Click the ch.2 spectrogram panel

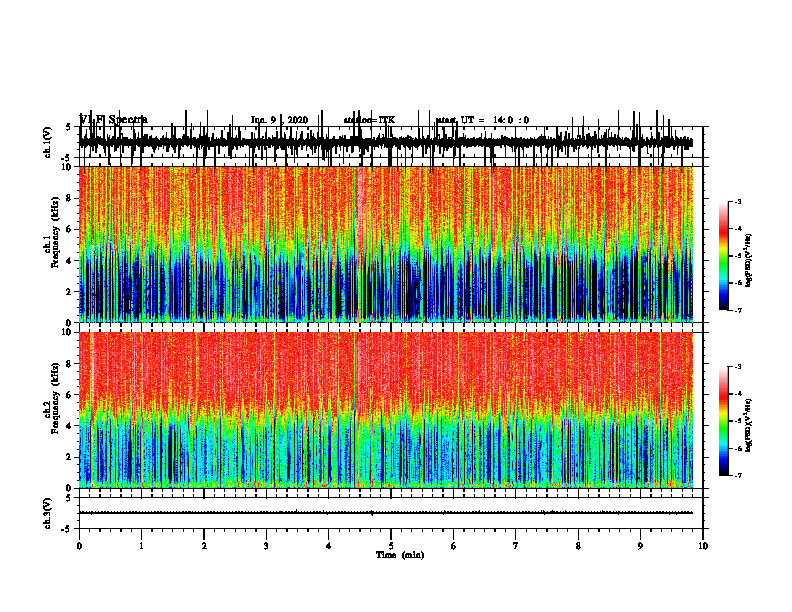click(386, 410)
